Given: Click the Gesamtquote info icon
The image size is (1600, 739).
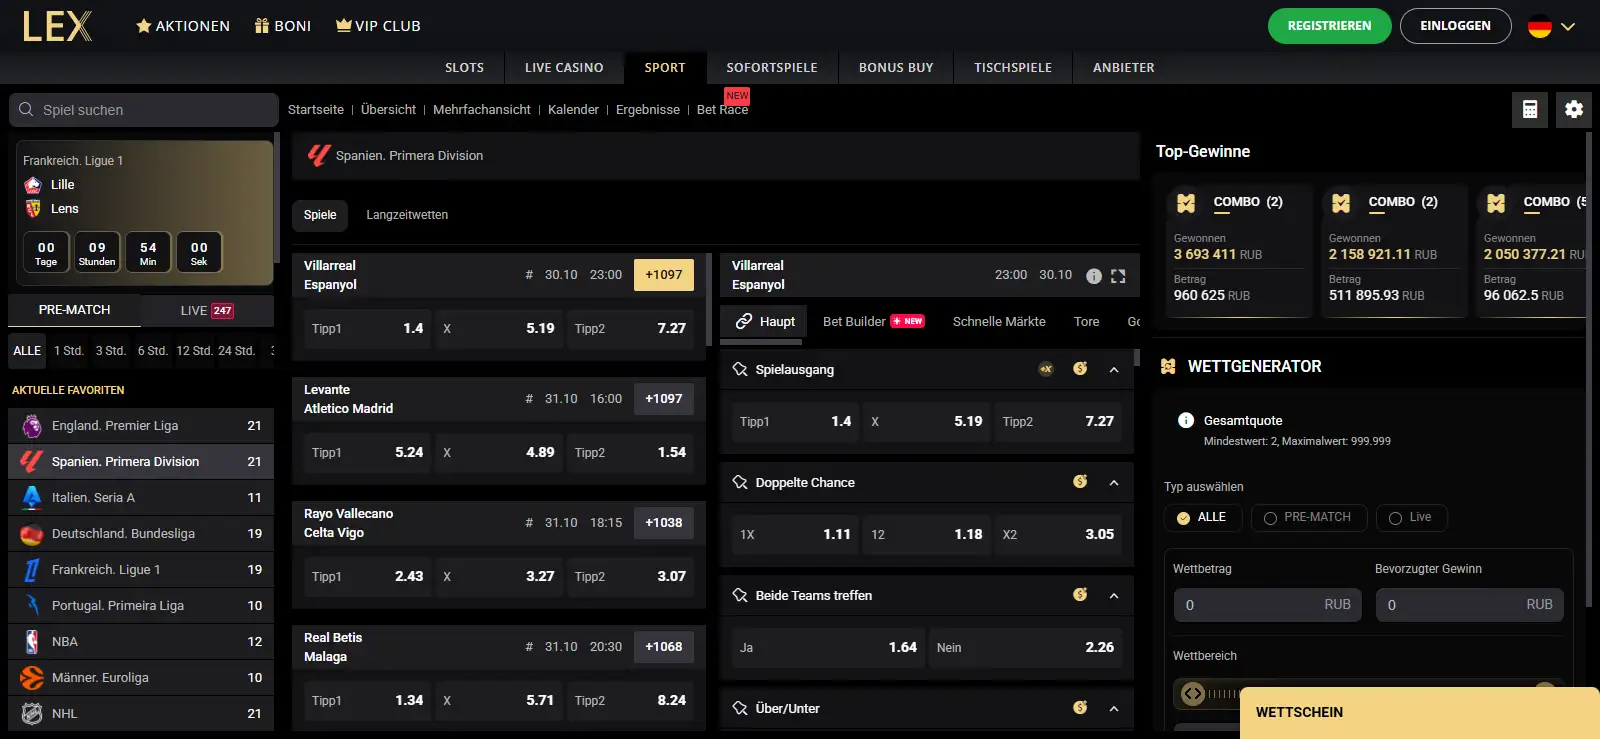Looking at the screenshot, I should (1186, 420).
